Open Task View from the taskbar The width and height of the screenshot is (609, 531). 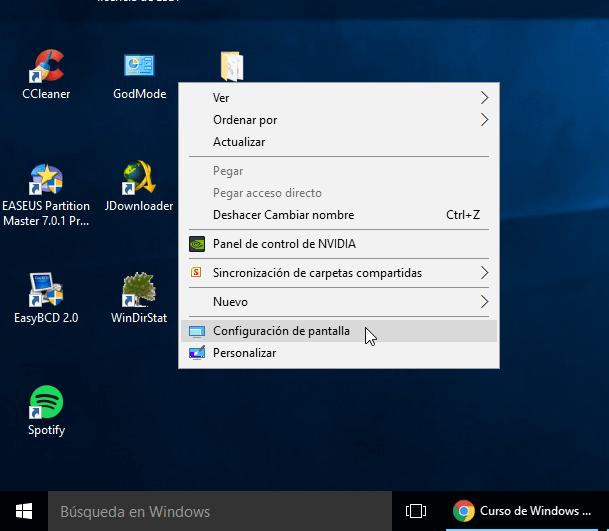pyautogui.click(x=416, y=511)
